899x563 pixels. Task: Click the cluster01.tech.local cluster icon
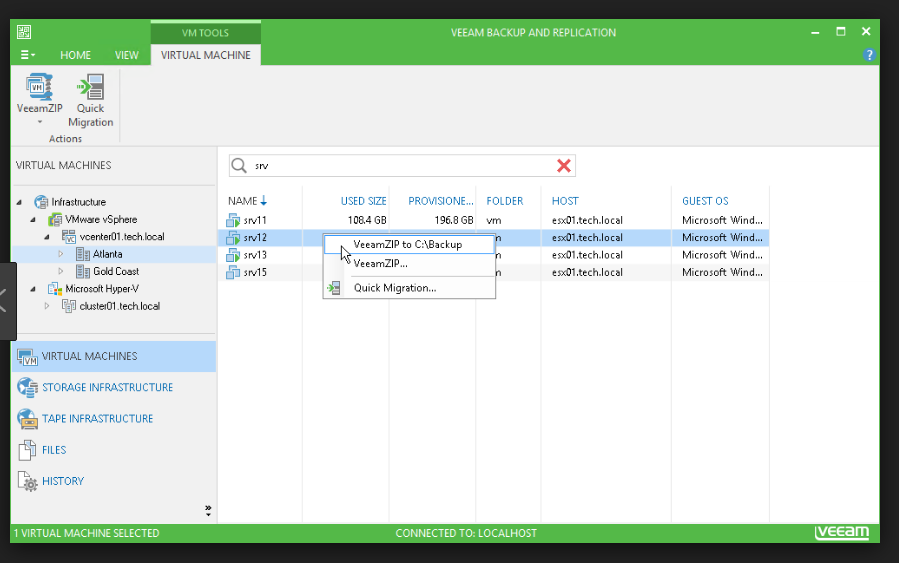click(x=69, y=306)
